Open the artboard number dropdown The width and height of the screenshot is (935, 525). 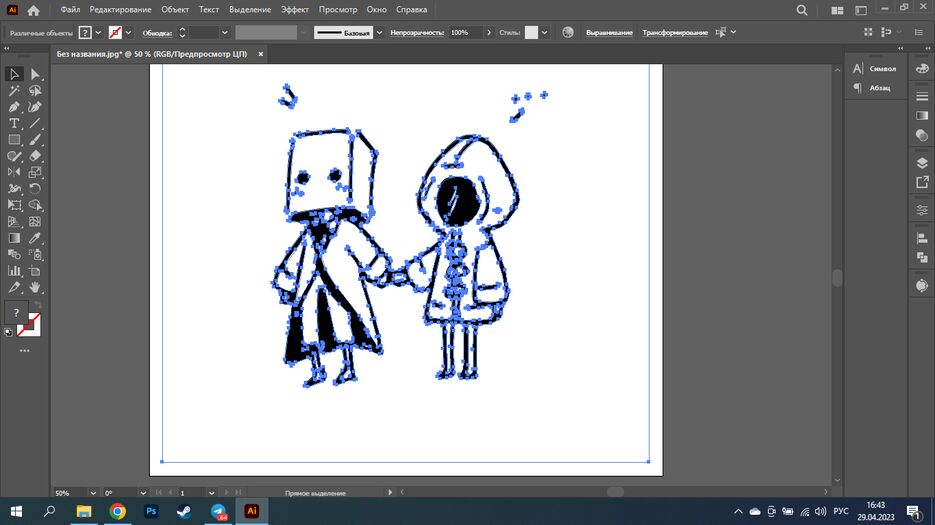[x=212, y=493]
